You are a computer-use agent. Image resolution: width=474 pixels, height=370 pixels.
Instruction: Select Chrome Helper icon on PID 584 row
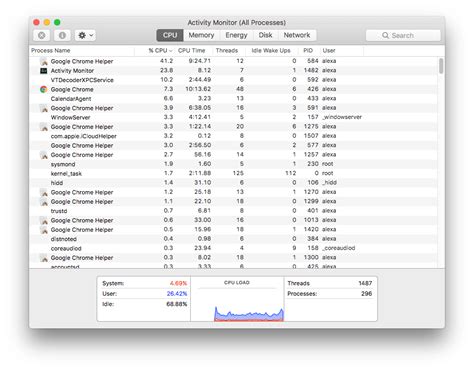43,61
